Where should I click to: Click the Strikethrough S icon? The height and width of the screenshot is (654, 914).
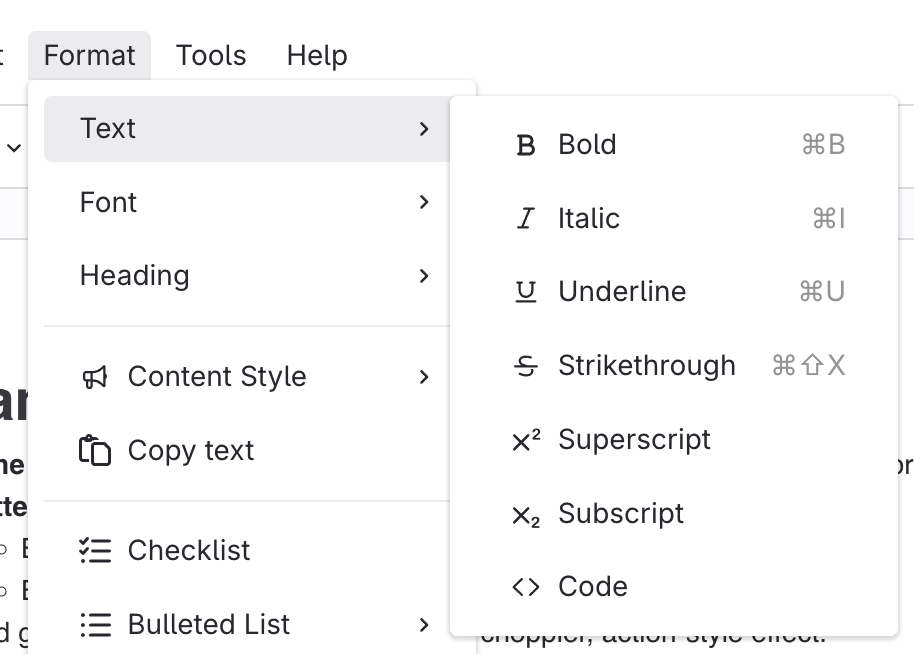click(526, 366)
